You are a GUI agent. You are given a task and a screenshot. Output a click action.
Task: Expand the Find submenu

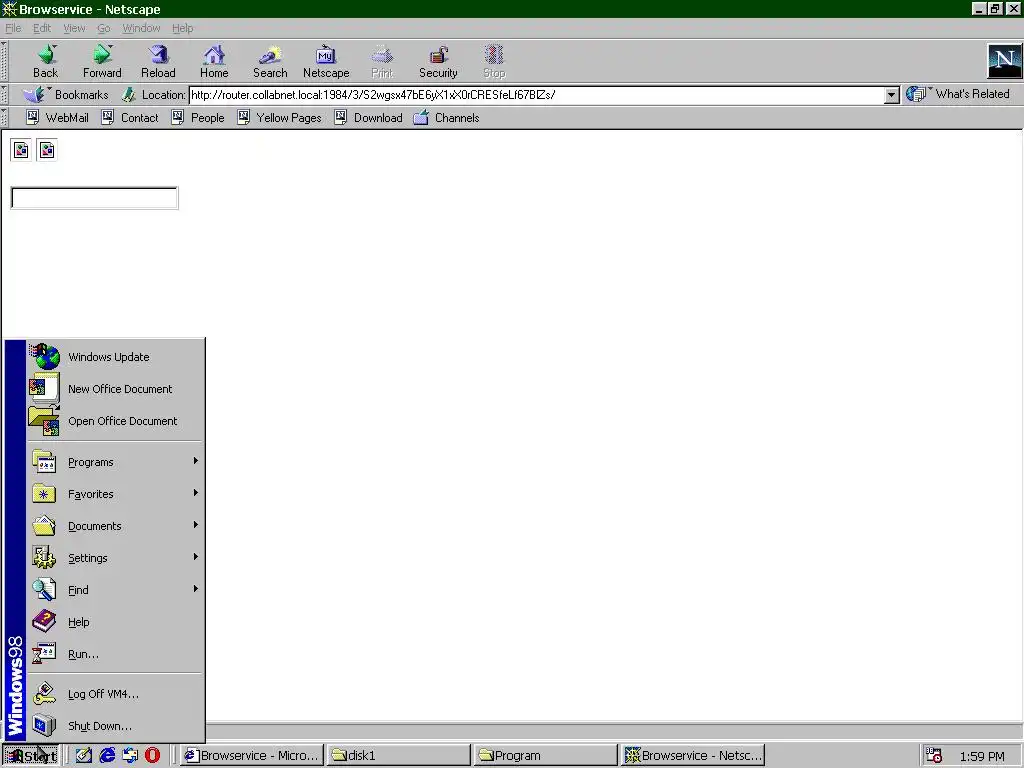[115, 590]
